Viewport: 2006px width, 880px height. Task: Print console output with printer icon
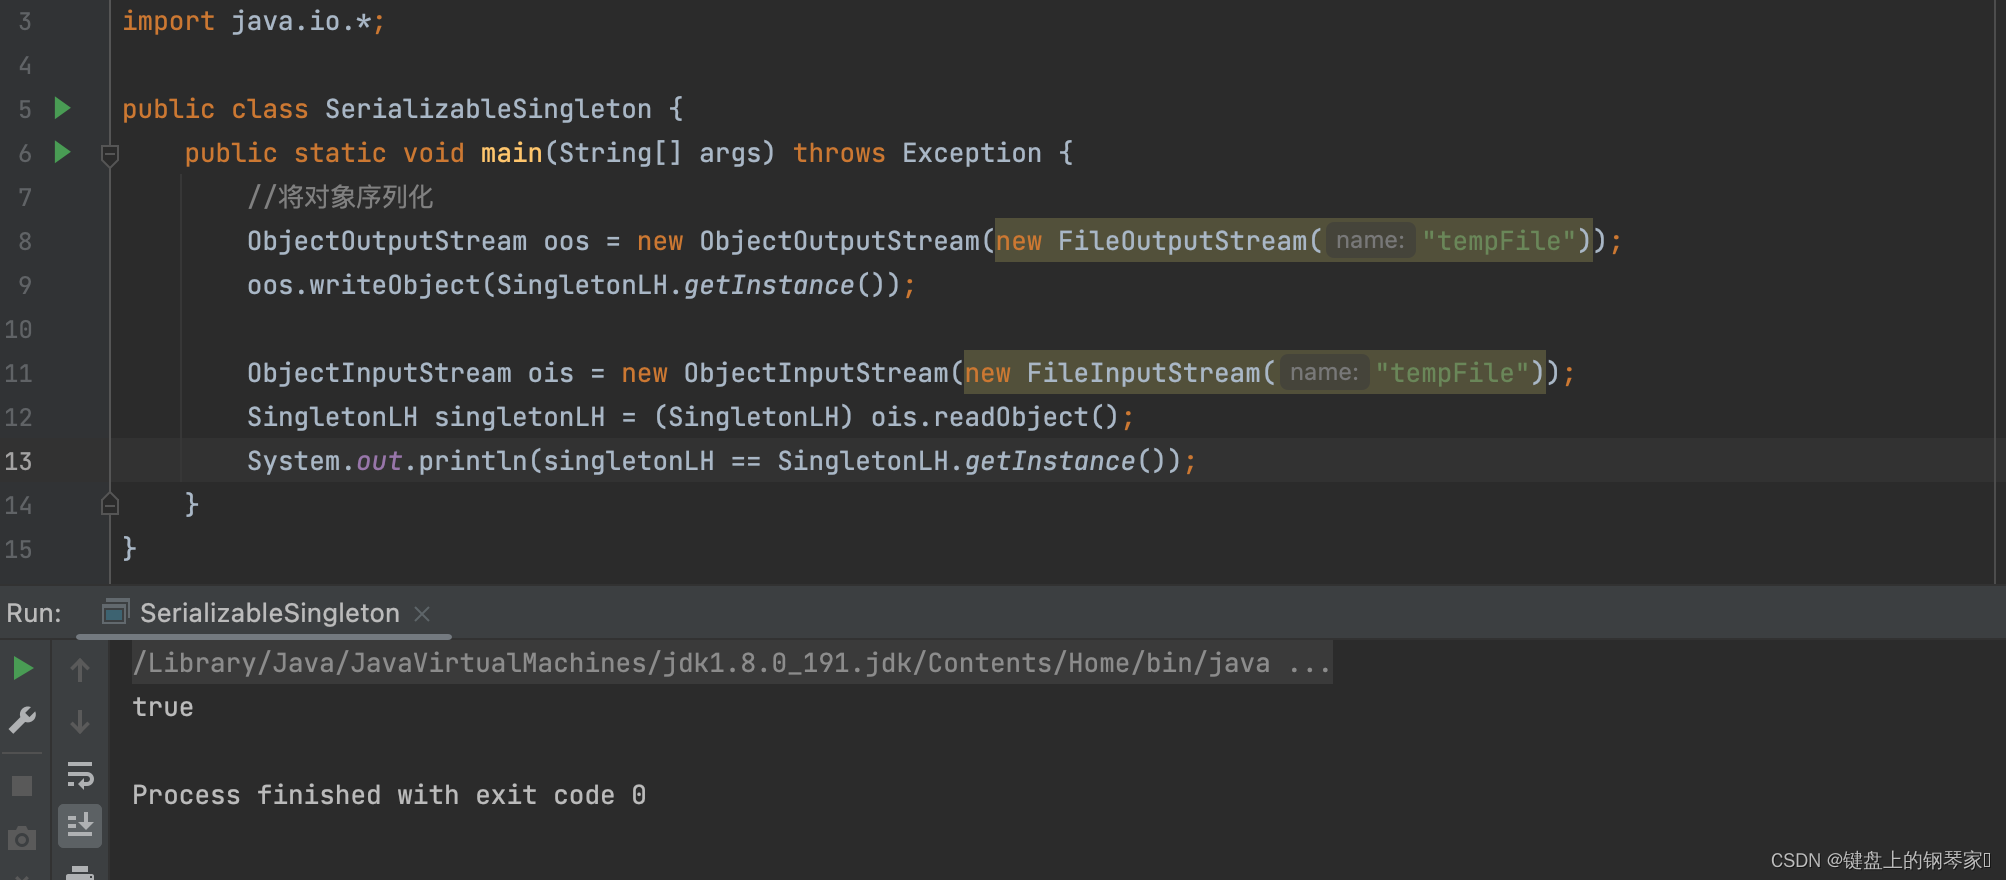[x=80, y=872]
